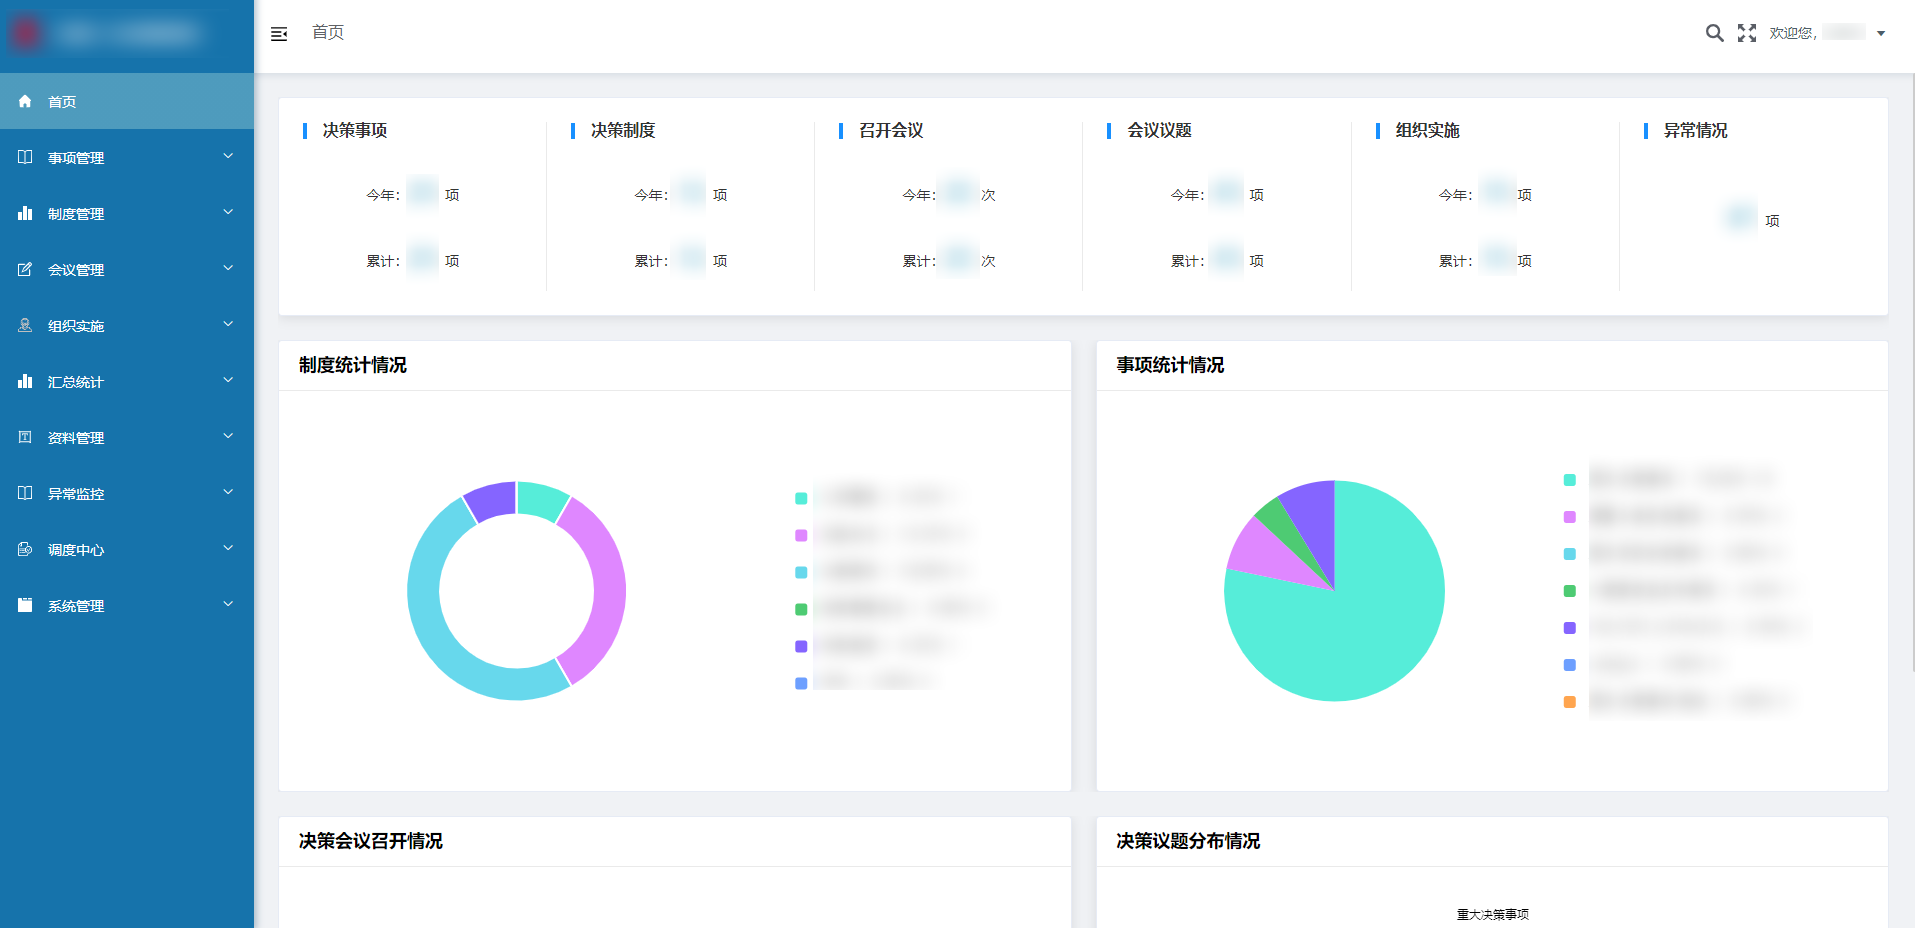Click the 会议管理 edit icon
The width and height of the screenshot is (1915, 928).
tap(25, 269)
